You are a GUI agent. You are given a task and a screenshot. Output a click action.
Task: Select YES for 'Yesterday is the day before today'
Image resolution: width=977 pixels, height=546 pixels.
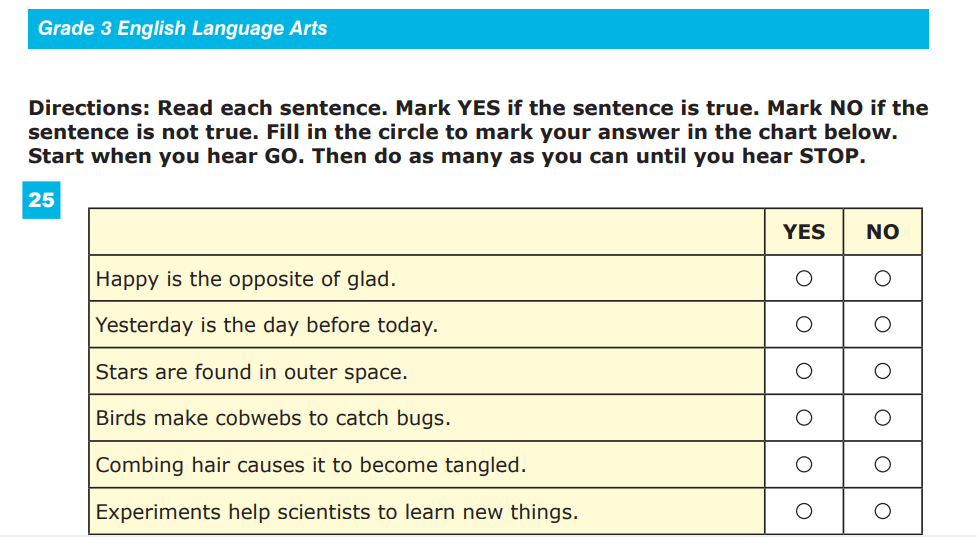tap(804, 325)
